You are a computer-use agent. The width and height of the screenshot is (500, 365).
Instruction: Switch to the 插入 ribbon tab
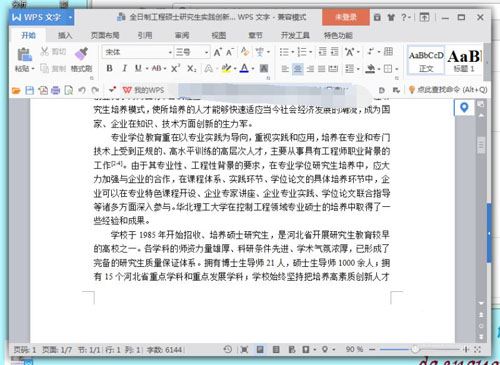pyautogui.click(x=65, y=35)
